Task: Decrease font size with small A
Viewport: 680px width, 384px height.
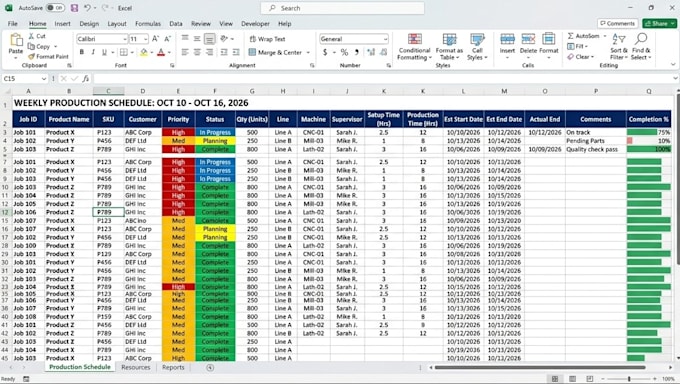Action: click(167, 39)
